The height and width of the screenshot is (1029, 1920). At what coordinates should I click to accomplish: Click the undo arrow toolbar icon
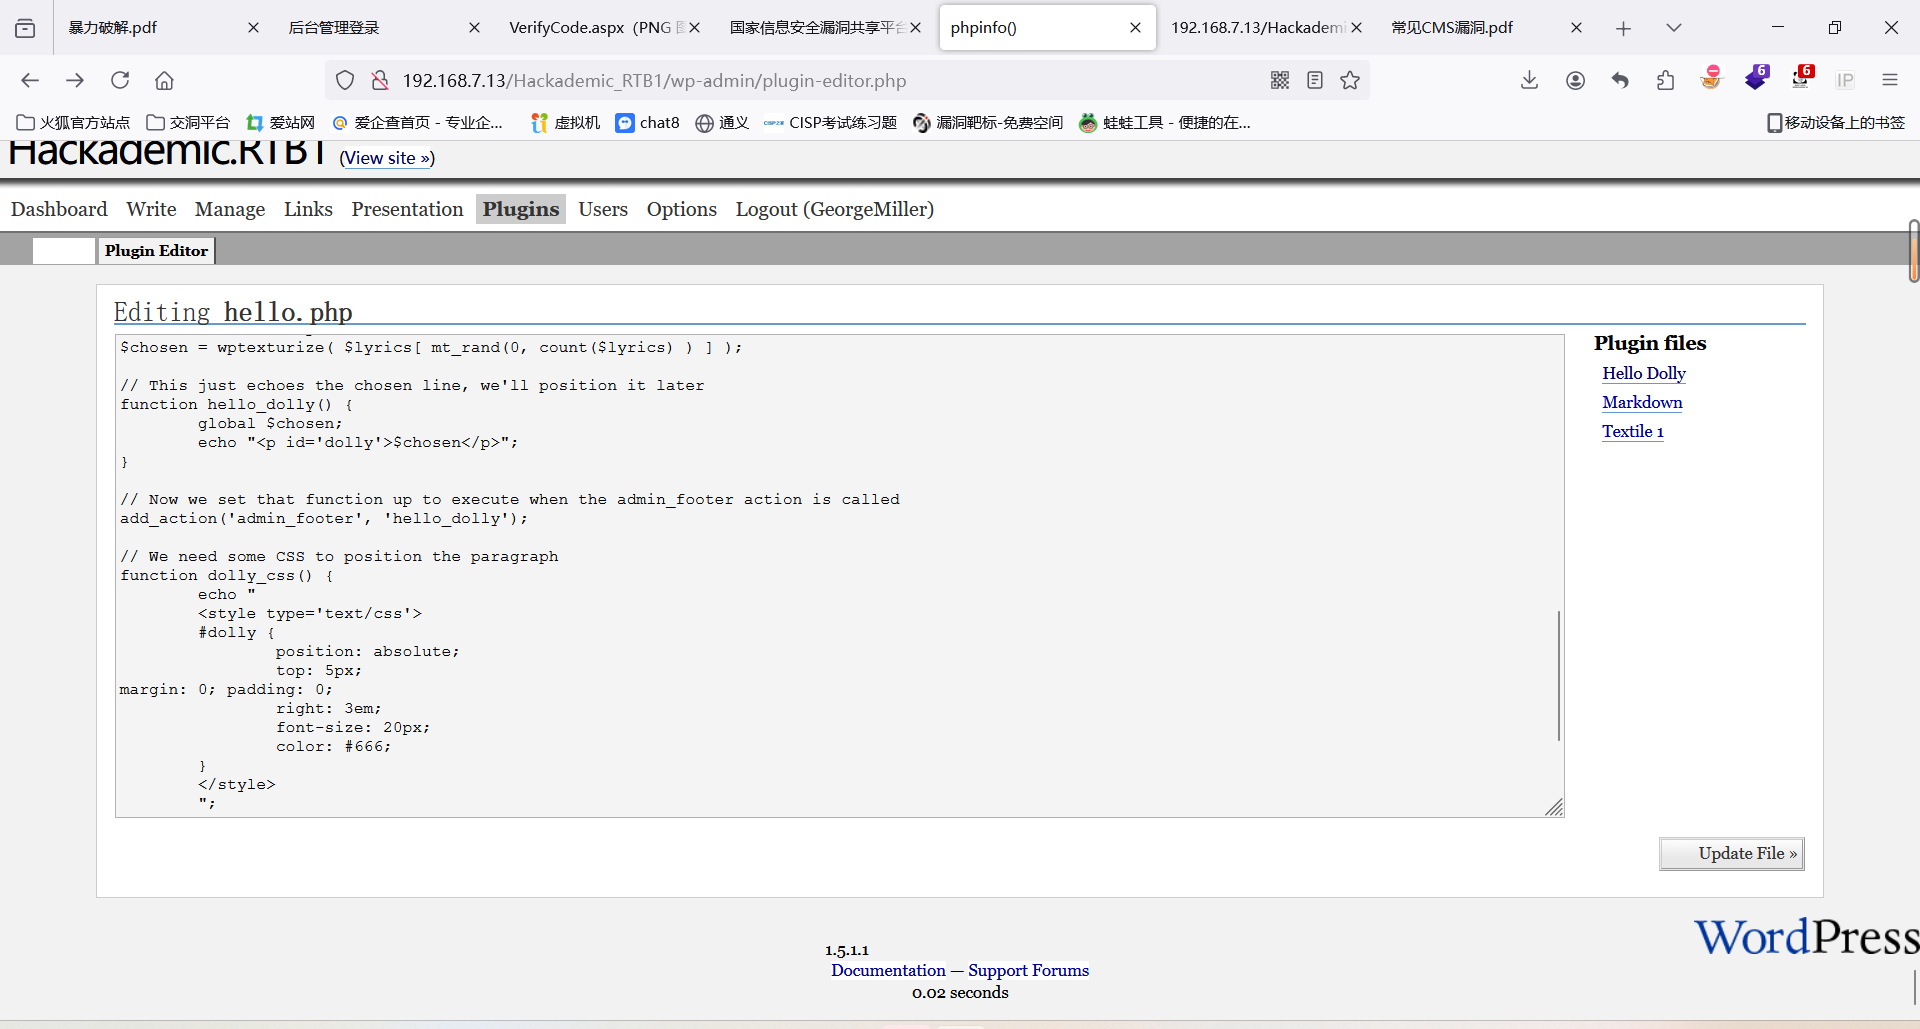pos(1620,80)
